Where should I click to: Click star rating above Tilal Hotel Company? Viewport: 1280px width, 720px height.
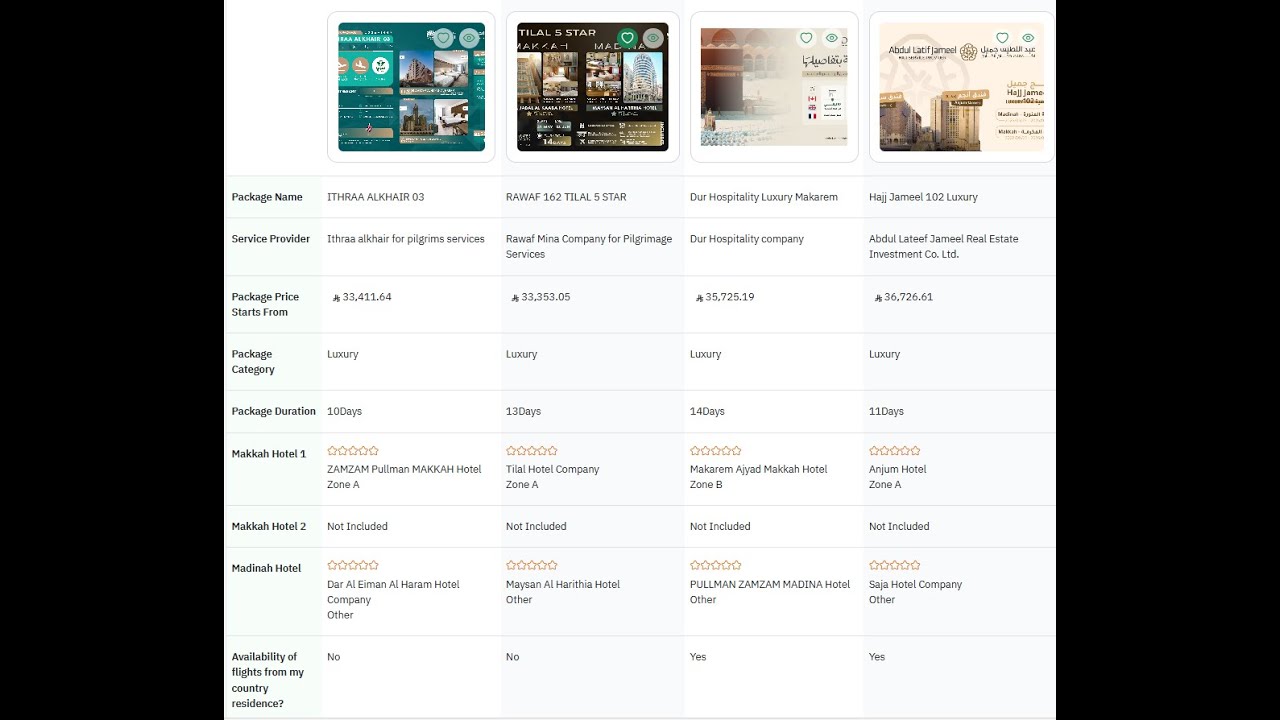tap(532, 451)
